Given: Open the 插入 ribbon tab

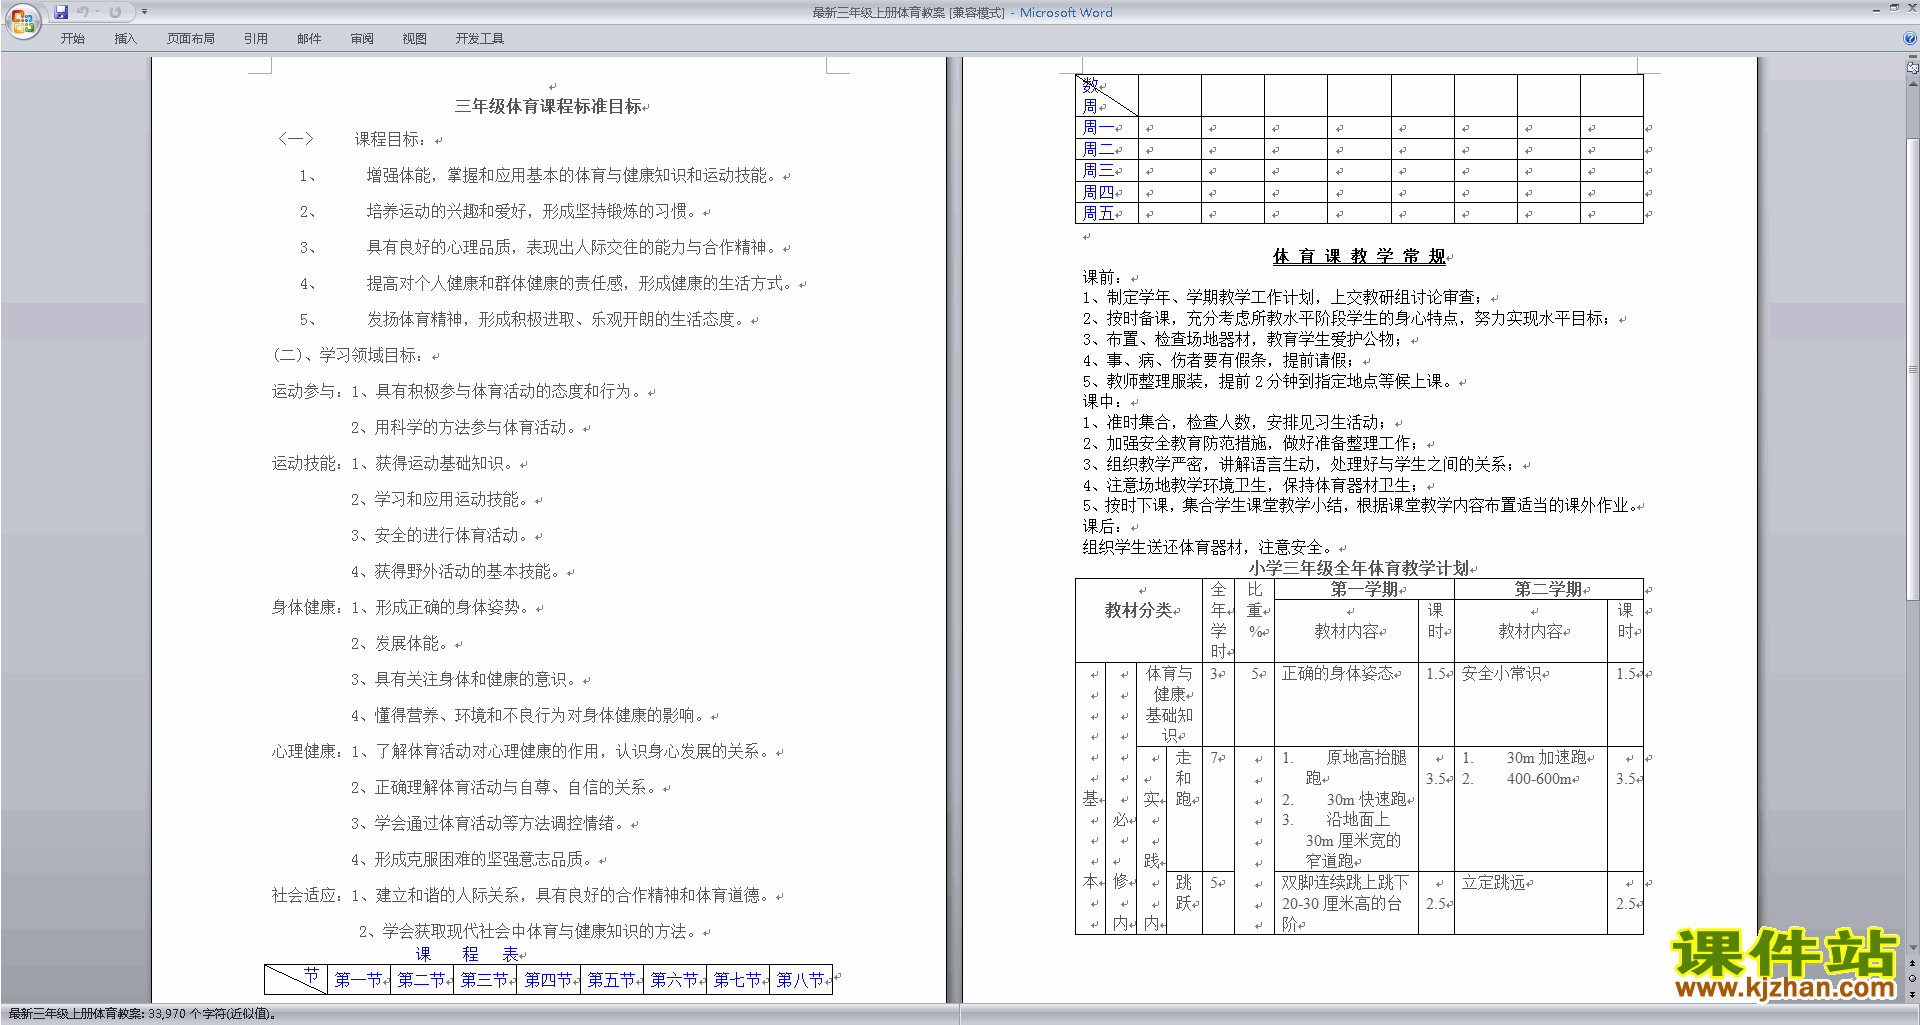Looking at the screenshot, I should pos(125,38).
